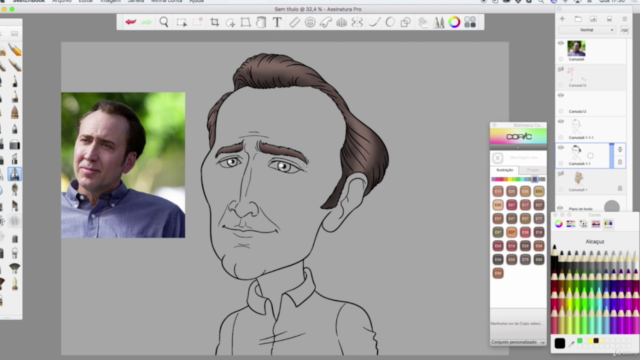Hide the Camada12 layer

(x=561, y=96)
